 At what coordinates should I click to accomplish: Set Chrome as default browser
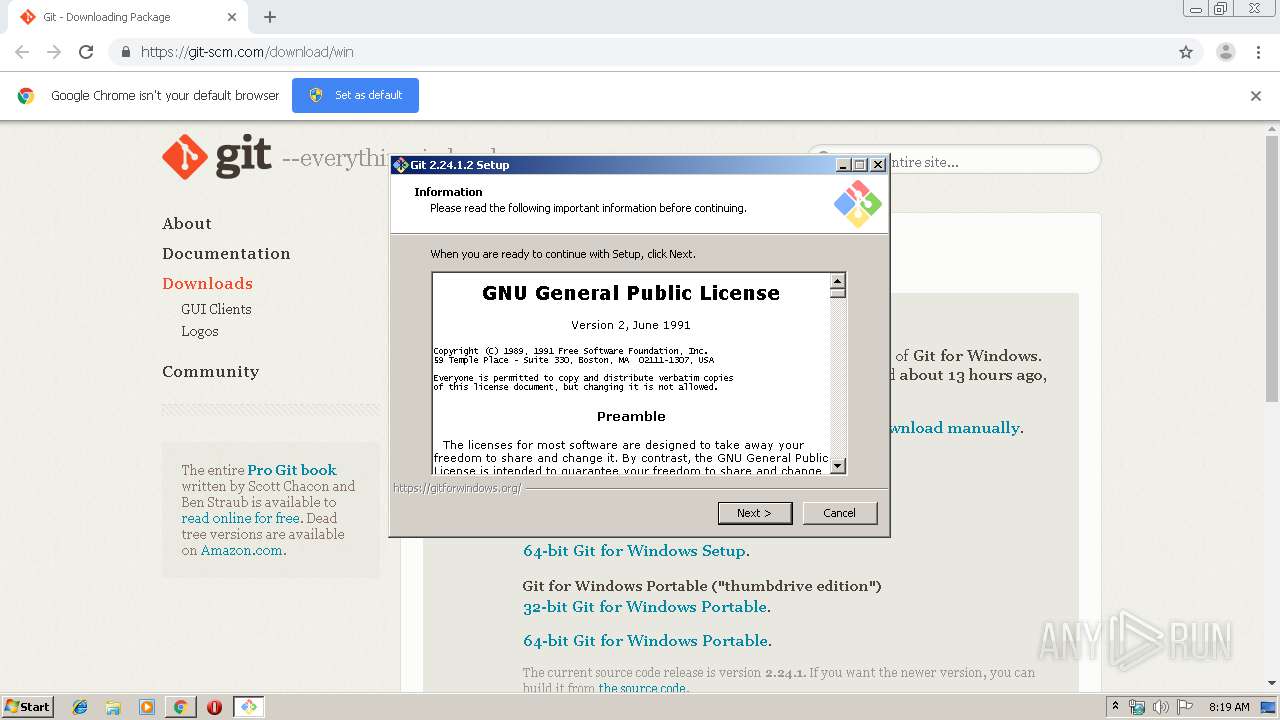[x=355, y=95]
